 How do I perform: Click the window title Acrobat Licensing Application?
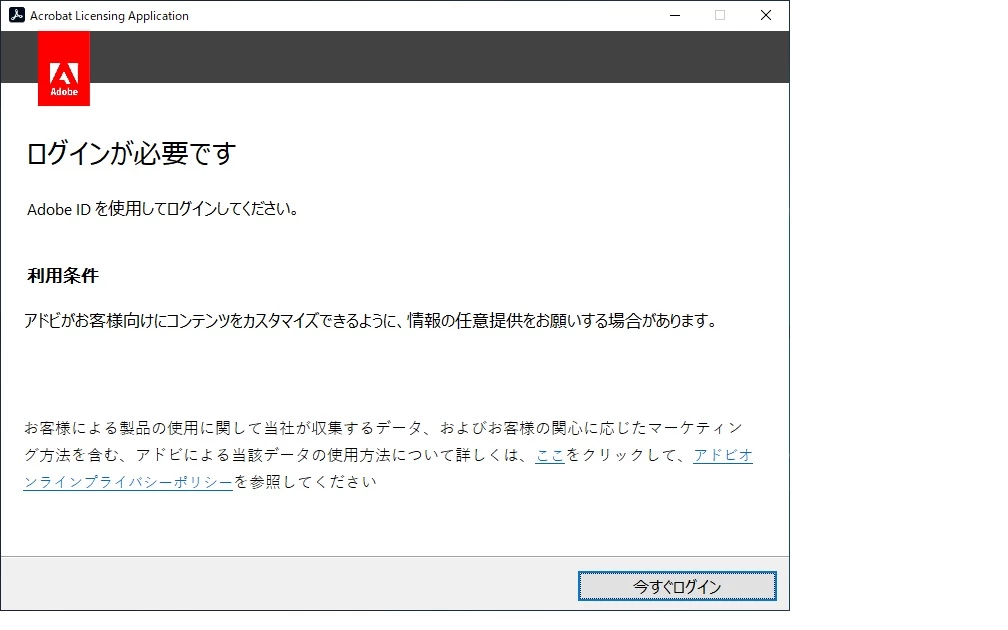[x=109, y=15]
